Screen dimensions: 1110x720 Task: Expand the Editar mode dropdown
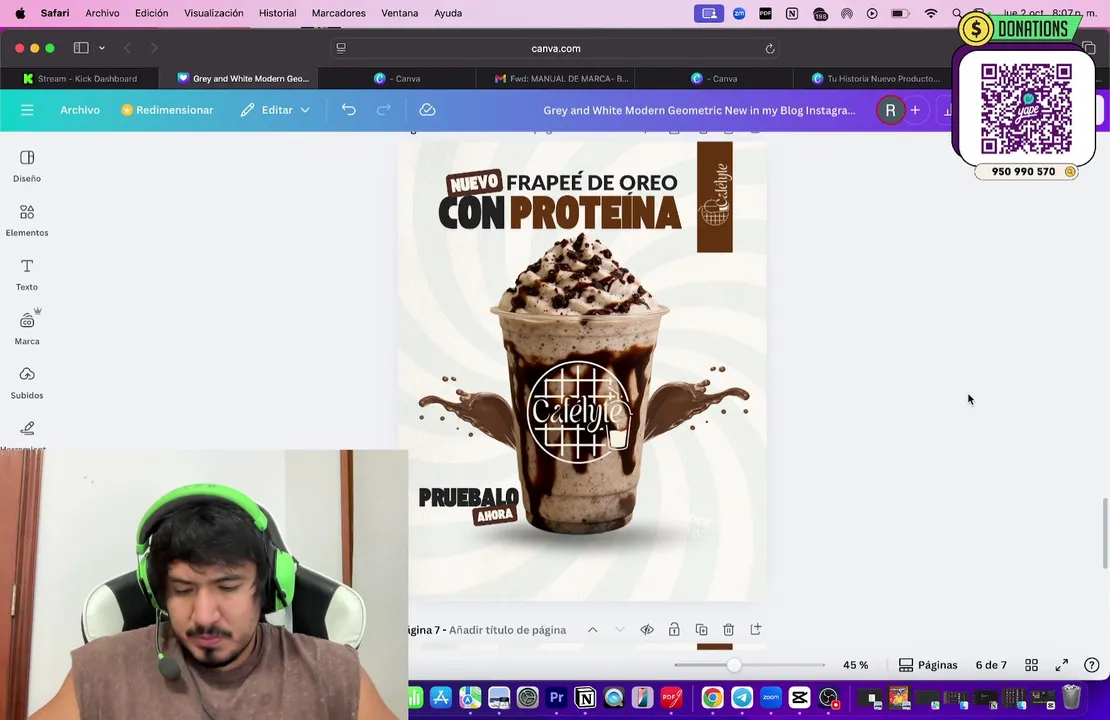305,110
